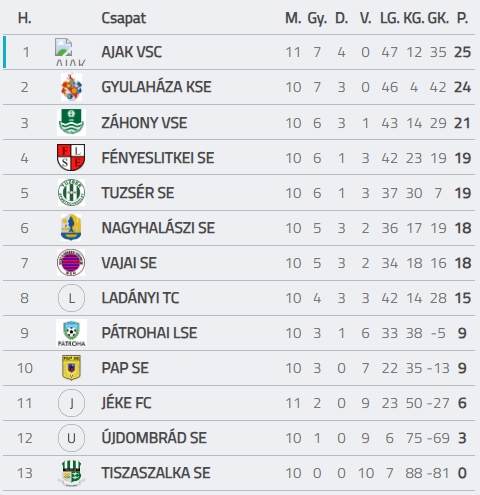Click the Záhony VSE green crest
Image resolution: width=480 pixels, height=495 pixels.
point(71,122)
